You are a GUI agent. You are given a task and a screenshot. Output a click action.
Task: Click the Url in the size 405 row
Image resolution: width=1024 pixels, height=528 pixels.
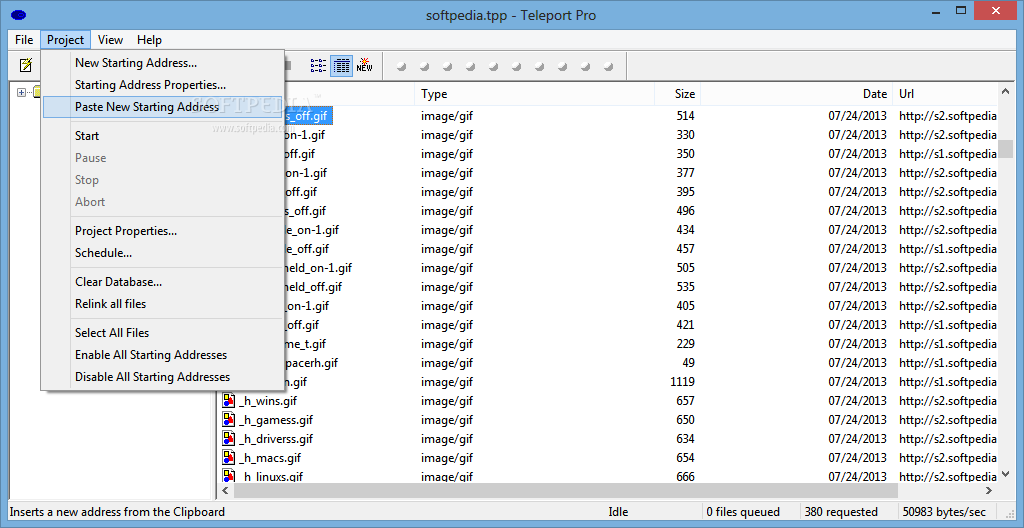point(948,306)
